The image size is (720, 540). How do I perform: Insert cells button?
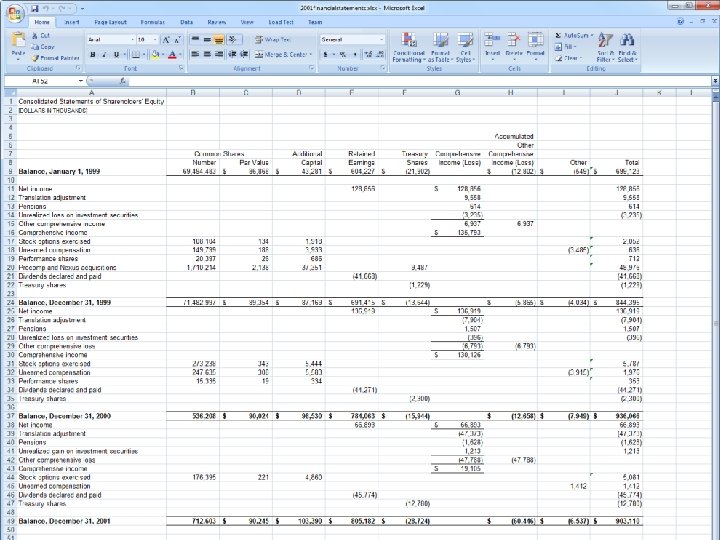492,47
